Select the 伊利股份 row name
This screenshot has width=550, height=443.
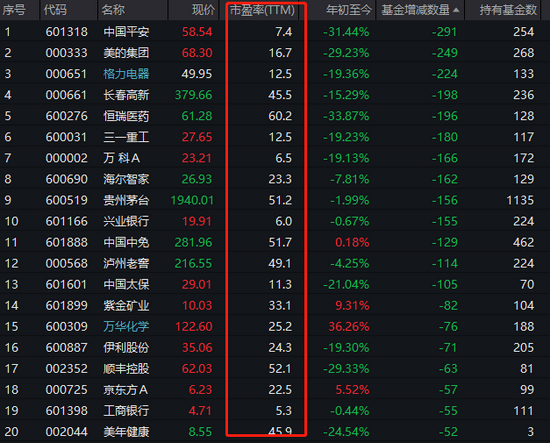[x=126, y=348]
